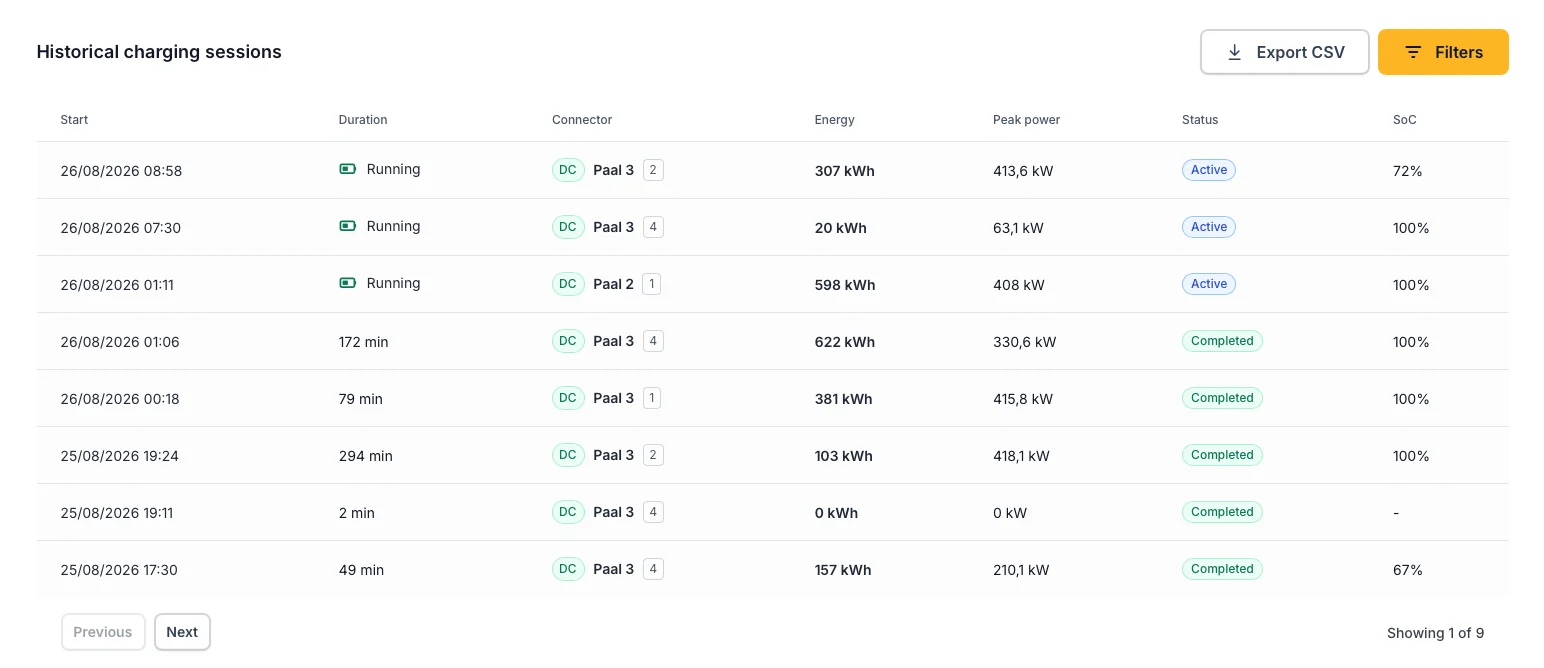Sort by Start column header

74,120
